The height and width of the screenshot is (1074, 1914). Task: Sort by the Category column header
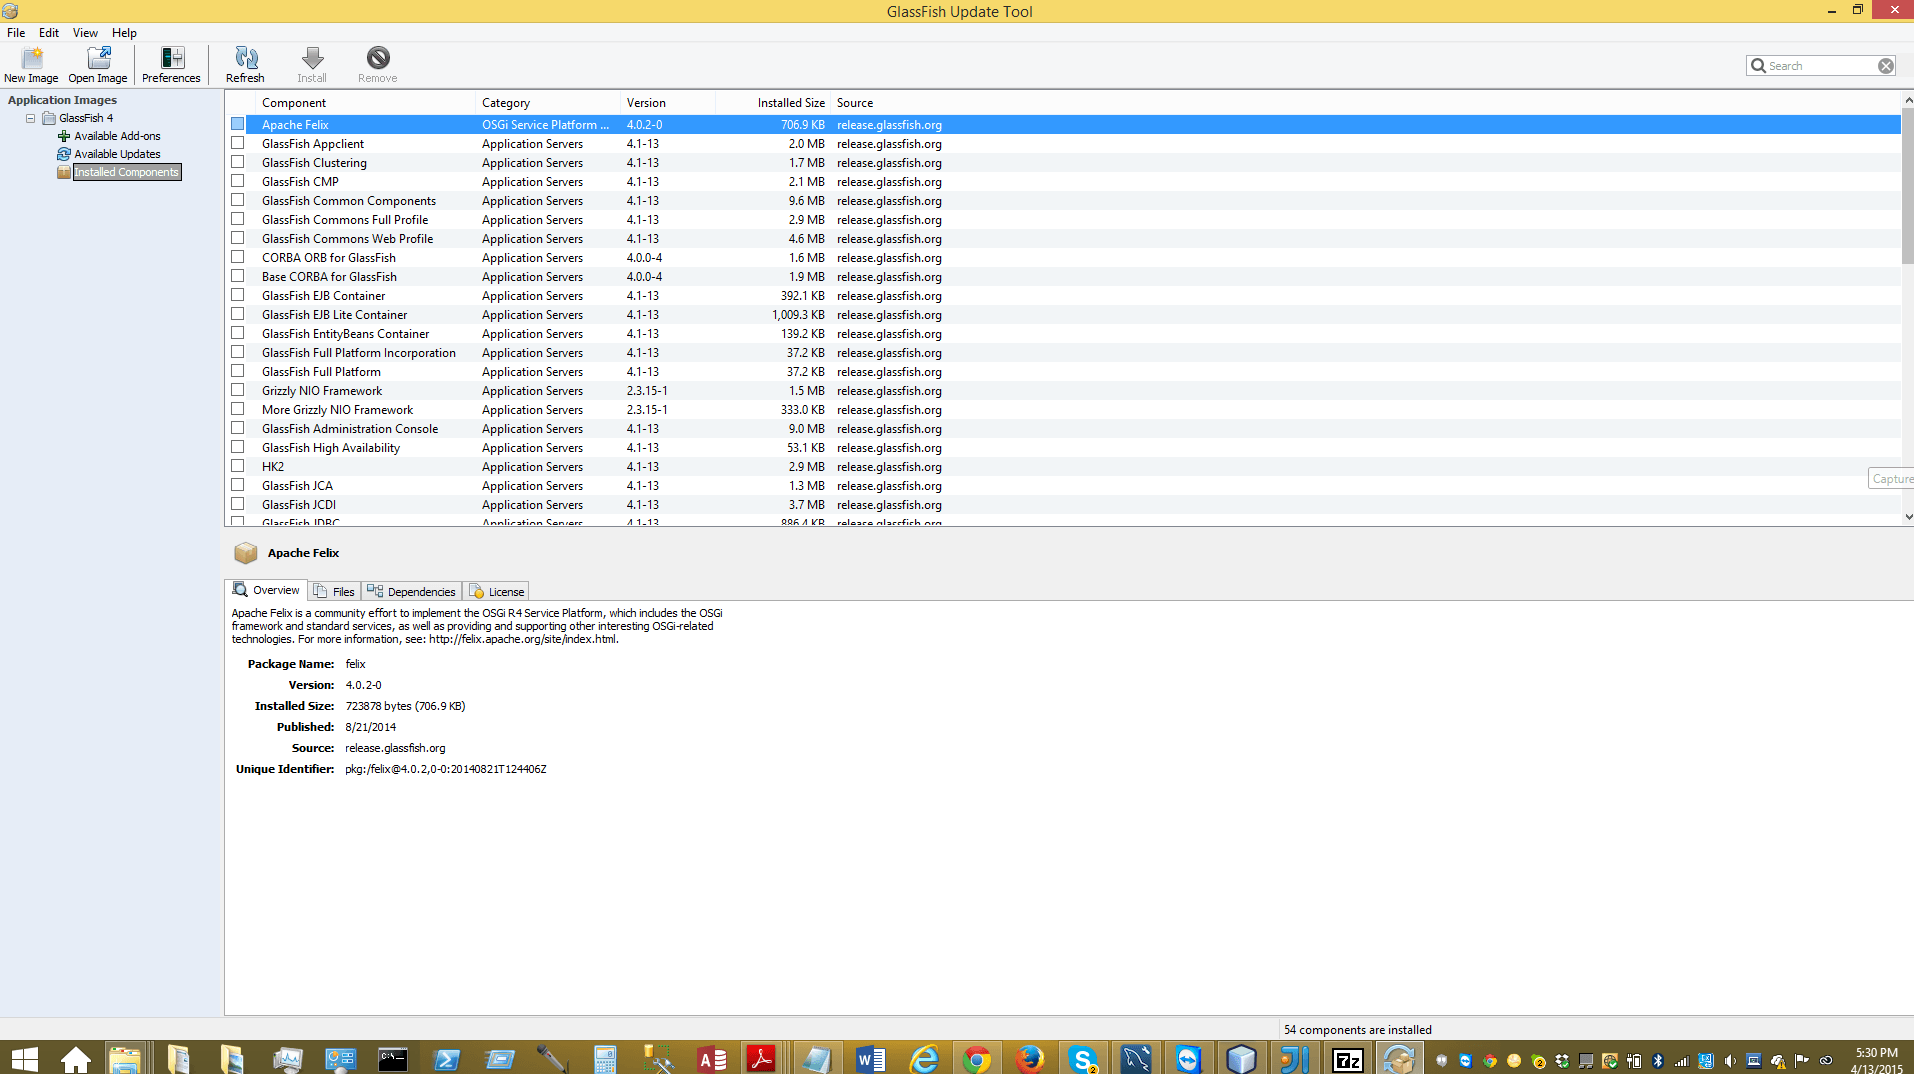pos(548,103)
